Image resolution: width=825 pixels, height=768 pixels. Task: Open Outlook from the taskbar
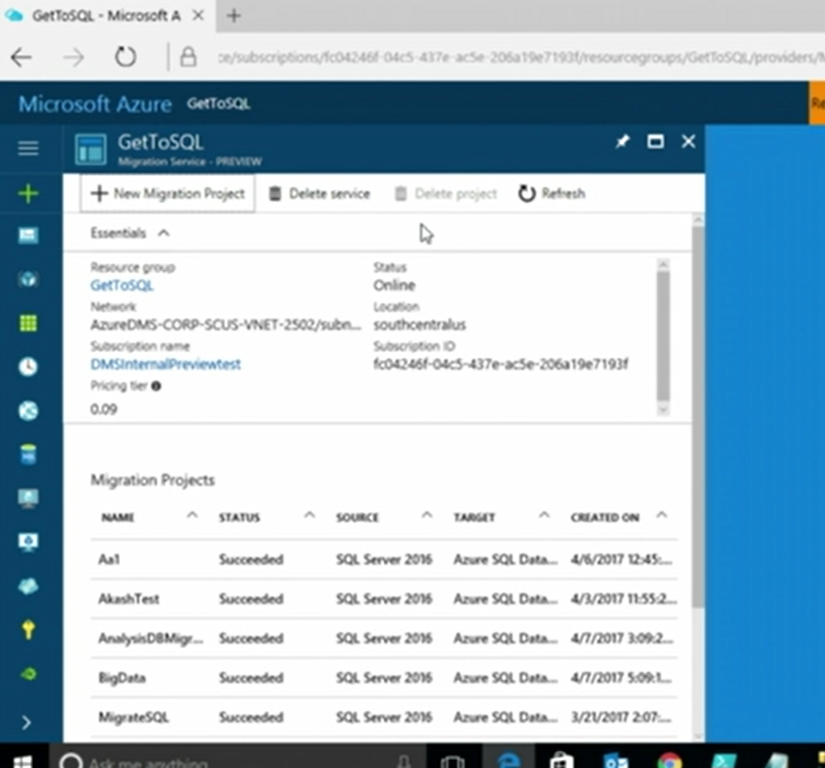616,761
